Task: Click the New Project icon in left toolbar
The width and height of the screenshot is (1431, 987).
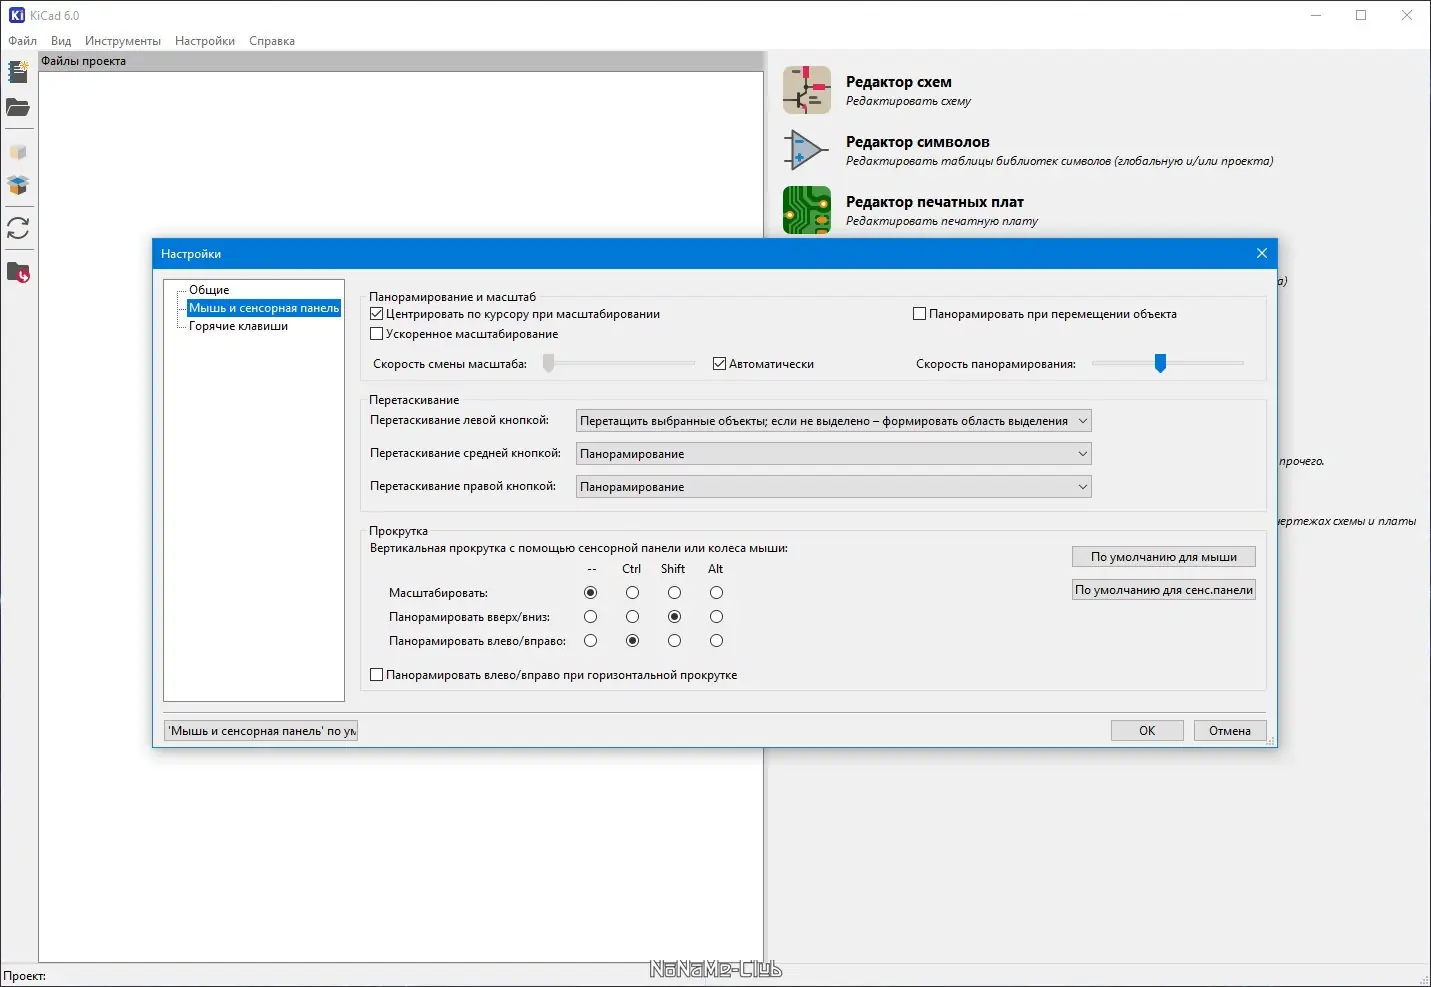Action: (x=18, y=71)
